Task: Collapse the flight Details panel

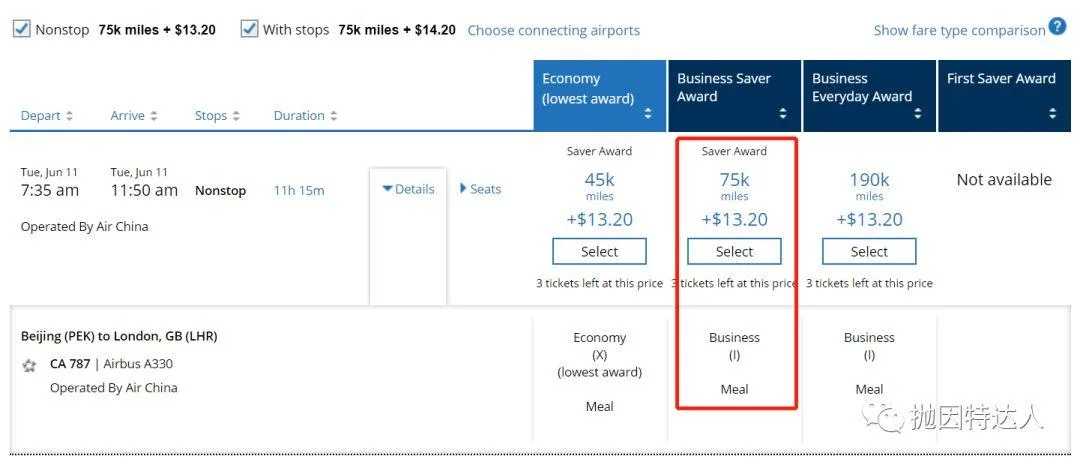Action: coord(408,189)
